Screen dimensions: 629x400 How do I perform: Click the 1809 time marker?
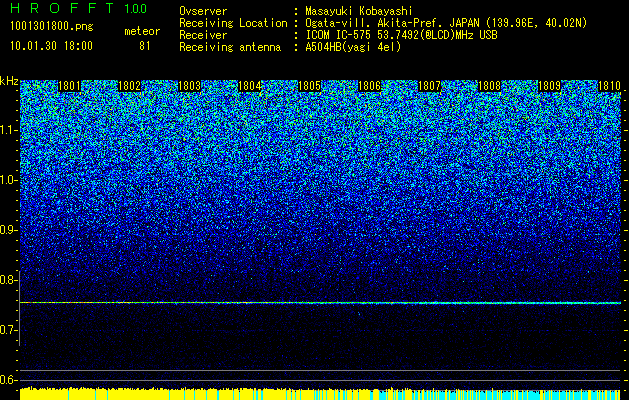point(549,86)
